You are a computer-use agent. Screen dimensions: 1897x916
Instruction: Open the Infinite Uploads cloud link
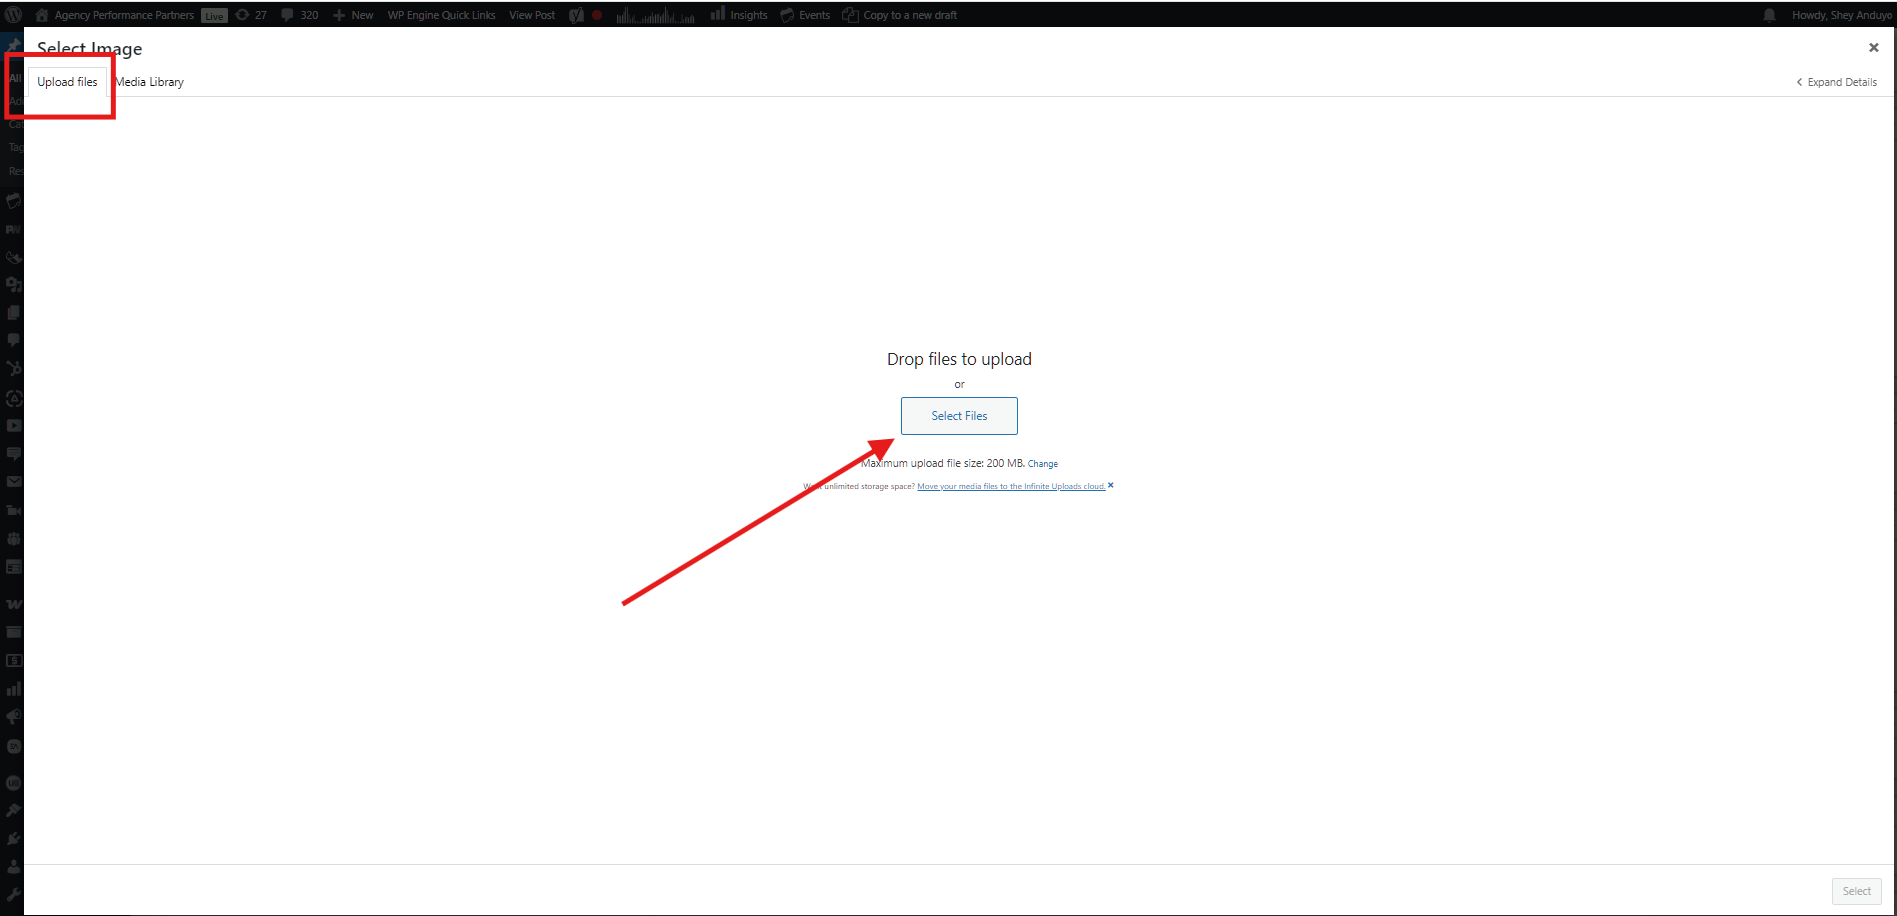click(1010, 487)
